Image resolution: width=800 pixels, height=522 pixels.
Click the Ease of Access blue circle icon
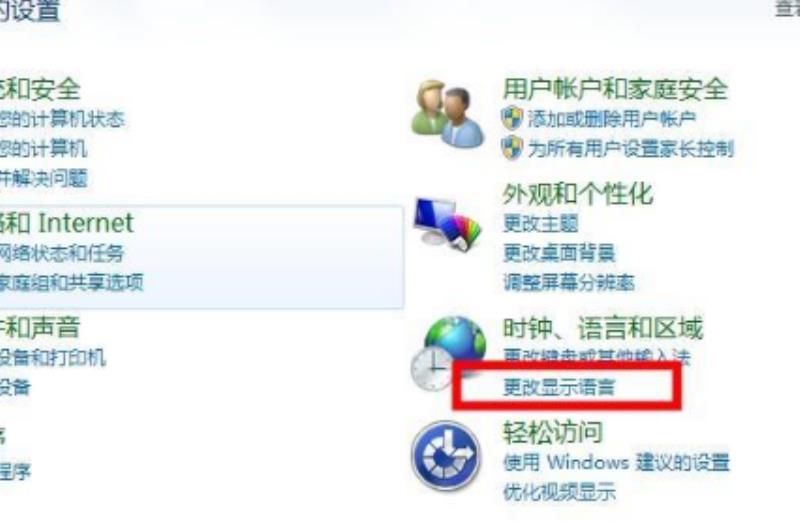(446, 455)
